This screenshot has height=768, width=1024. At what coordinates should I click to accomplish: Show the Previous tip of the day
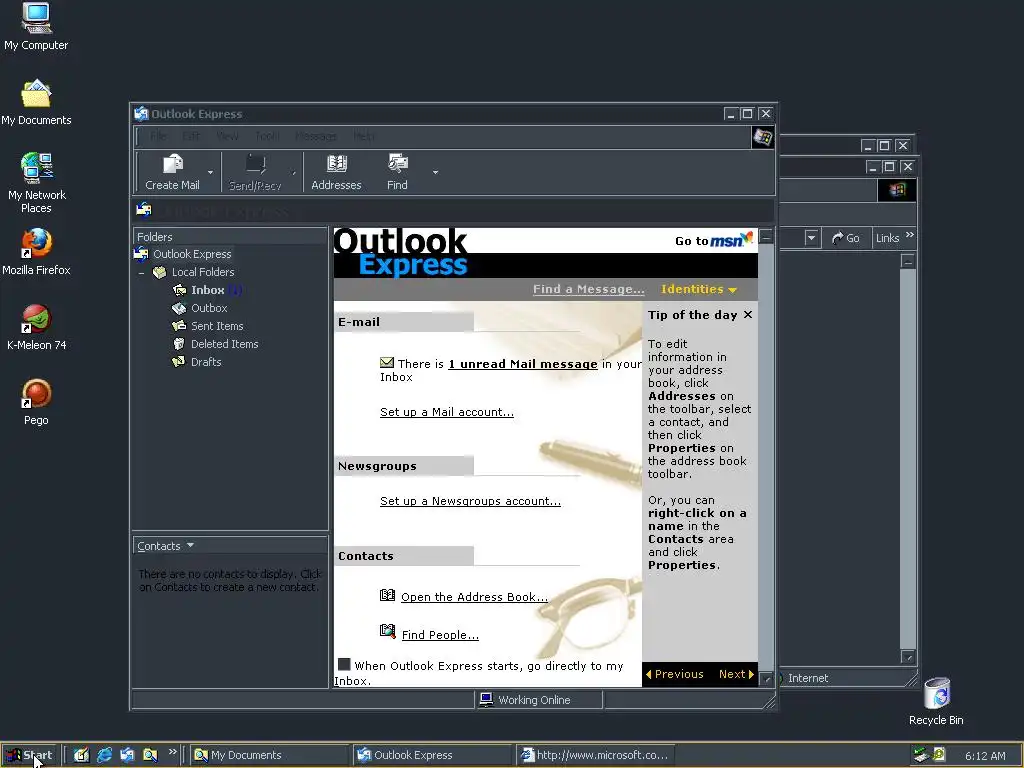coord(675,674)
